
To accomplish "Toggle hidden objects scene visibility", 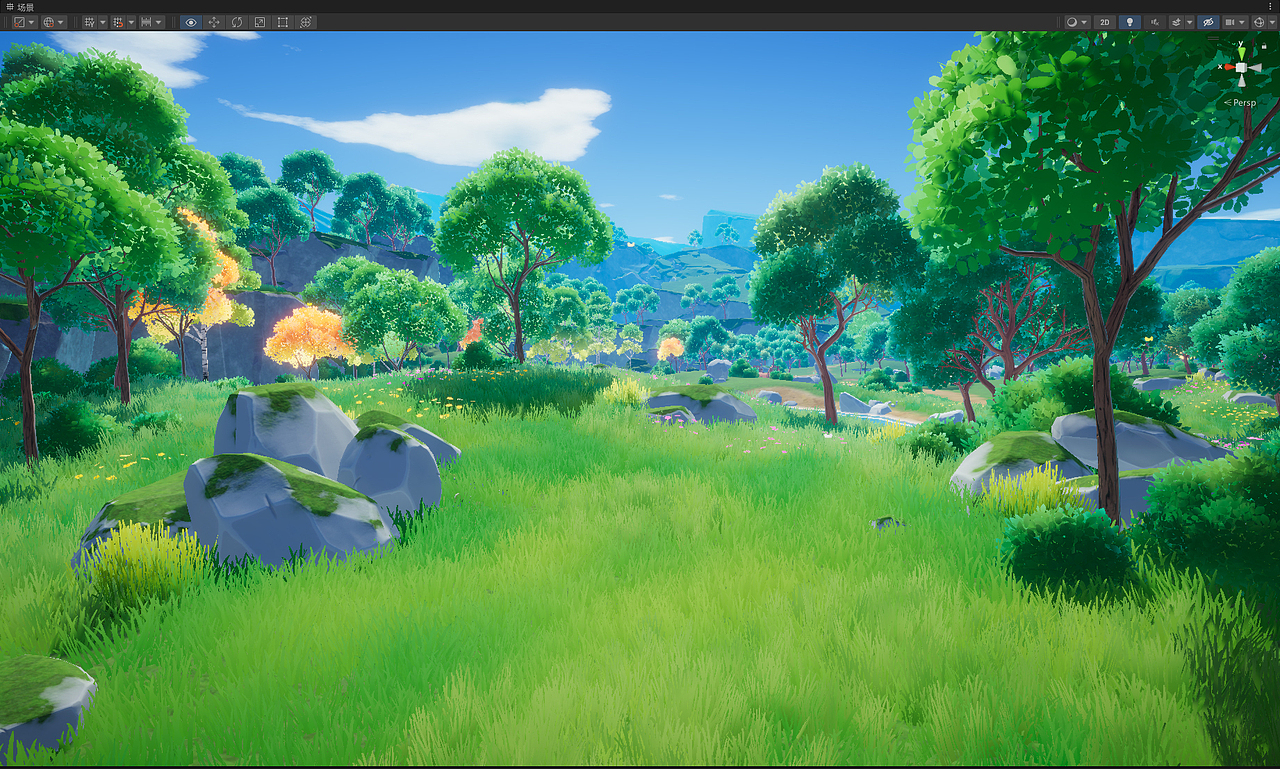I will (x=1208, y=22).
